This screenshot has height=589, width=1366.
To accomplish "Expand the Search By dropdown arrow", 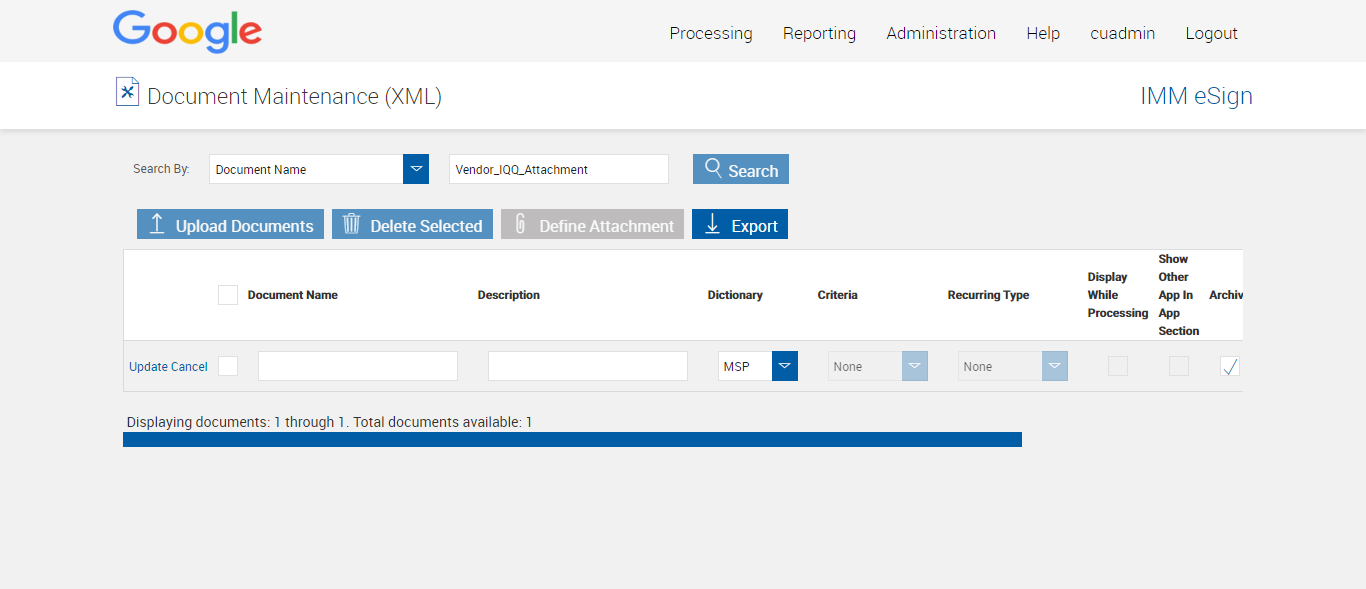I will (x=416, y=169).
